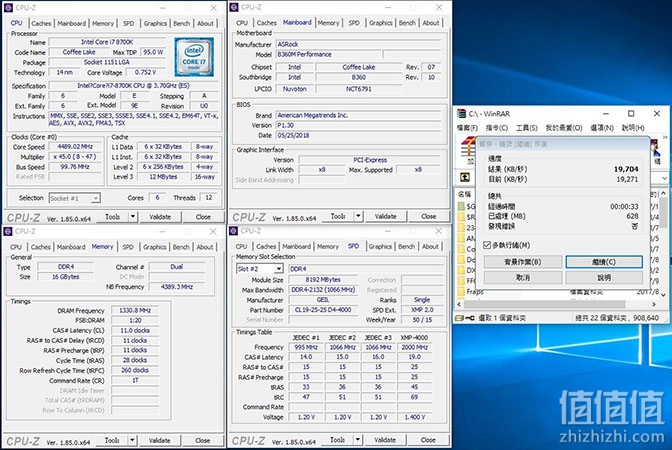Open the Slot #2 memory slot dropdown

279,269
